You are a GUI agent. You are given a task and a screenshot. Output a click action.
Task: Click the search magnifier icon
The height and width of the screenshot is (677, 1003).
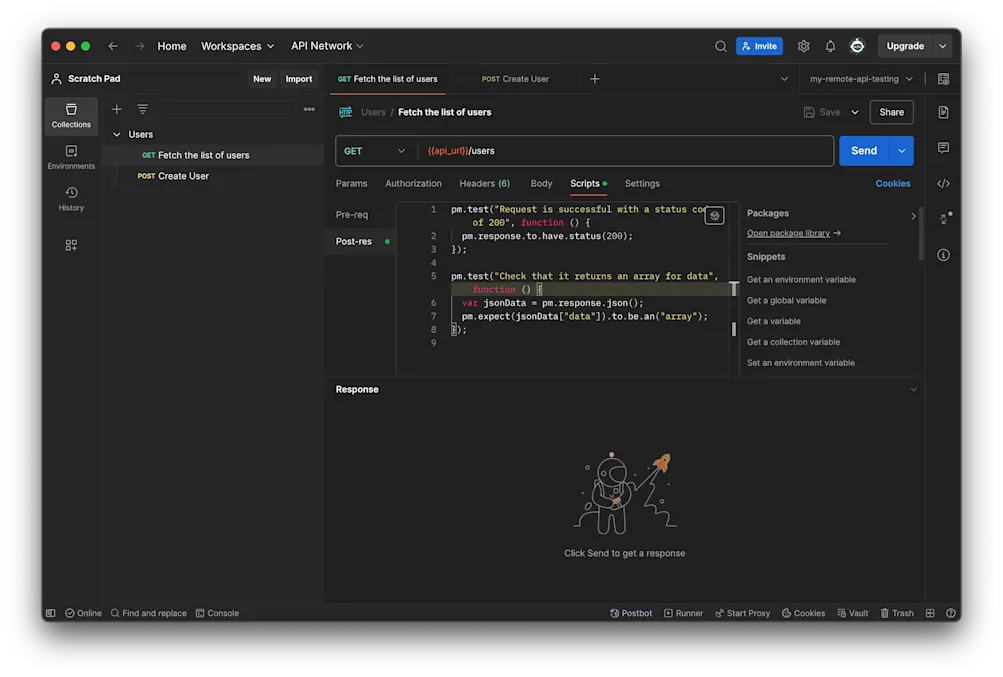[x=721, y=46]
